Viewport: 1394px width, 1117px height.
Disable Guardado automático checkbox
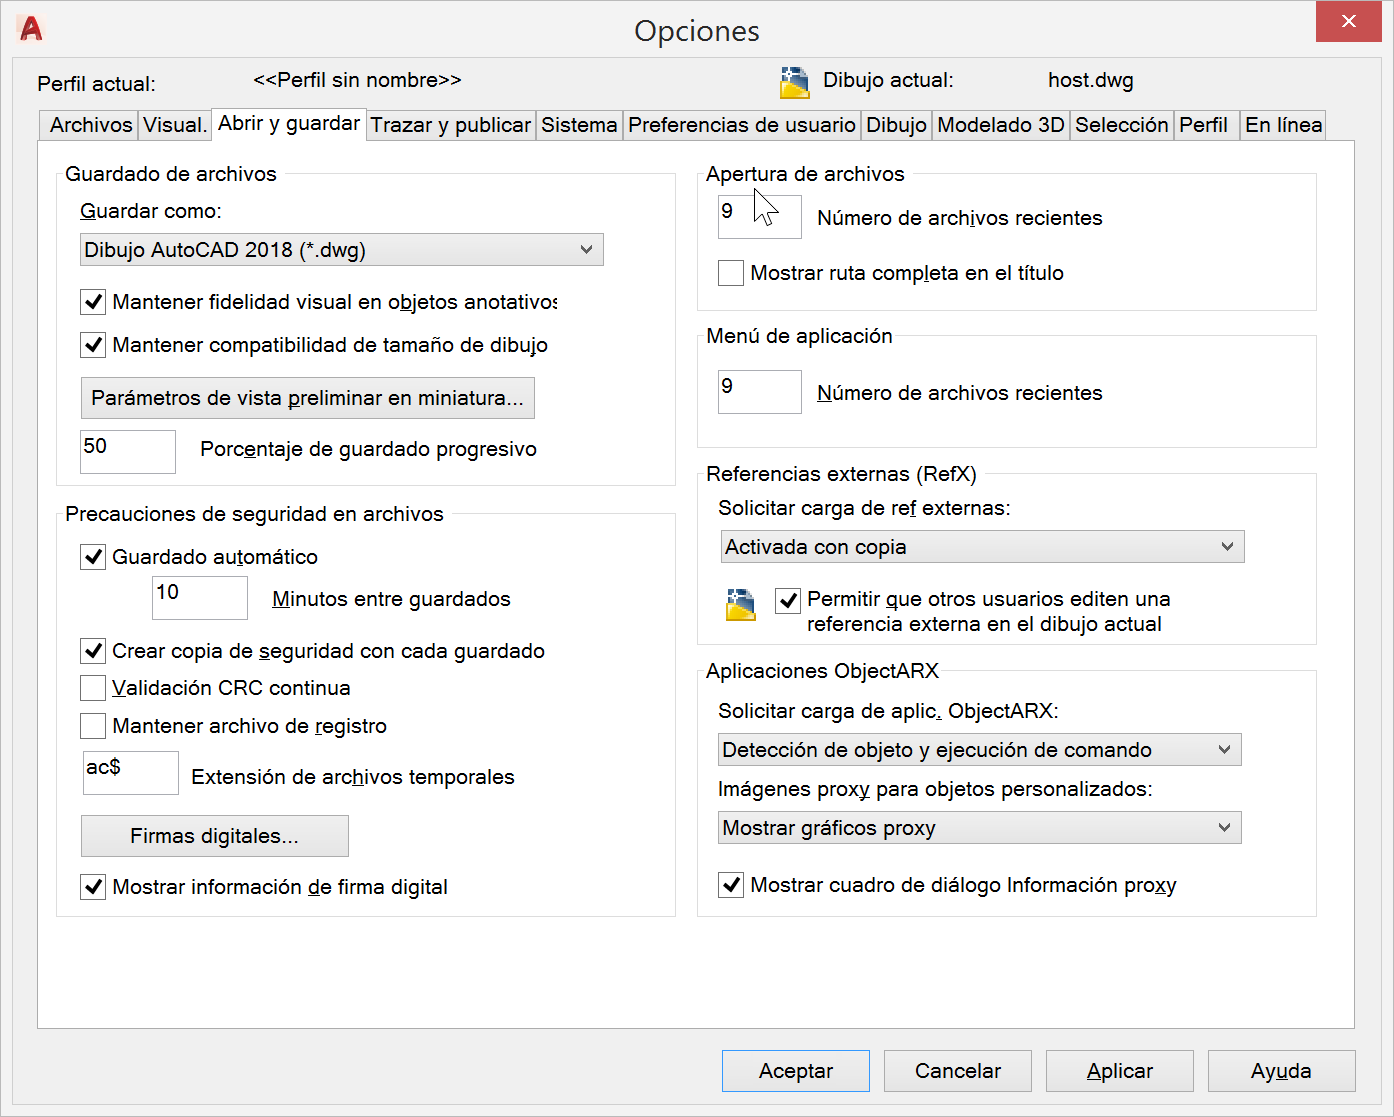point(93,557)
